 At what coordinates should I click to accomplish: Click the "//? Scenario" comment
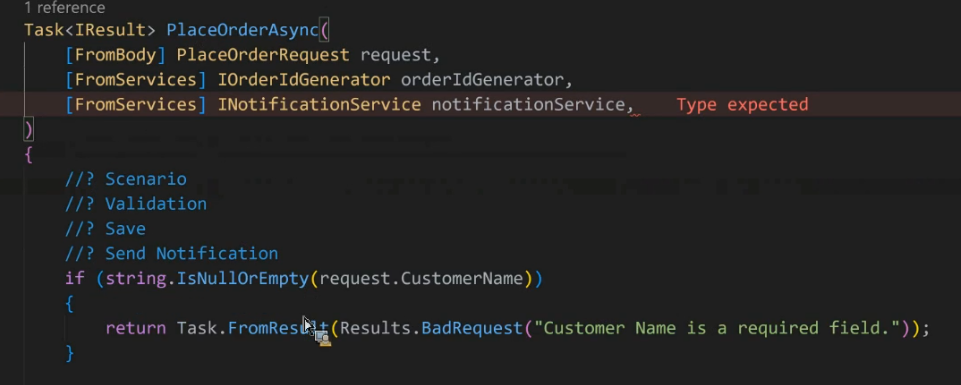(x=126, y=179)
